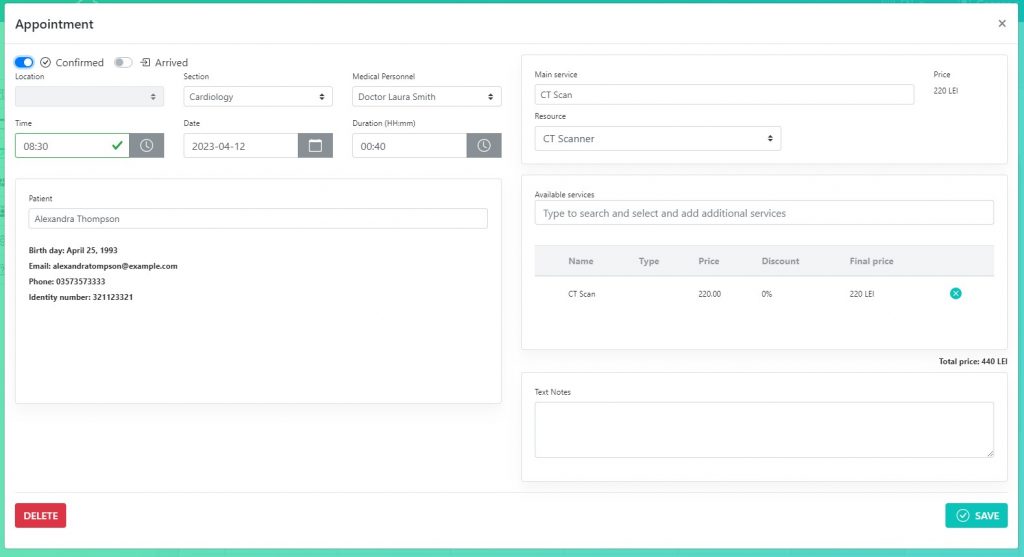Screen dimensions: 1024x557
Task: Click the clock icon beside Time field
Action: pos(147,145)
